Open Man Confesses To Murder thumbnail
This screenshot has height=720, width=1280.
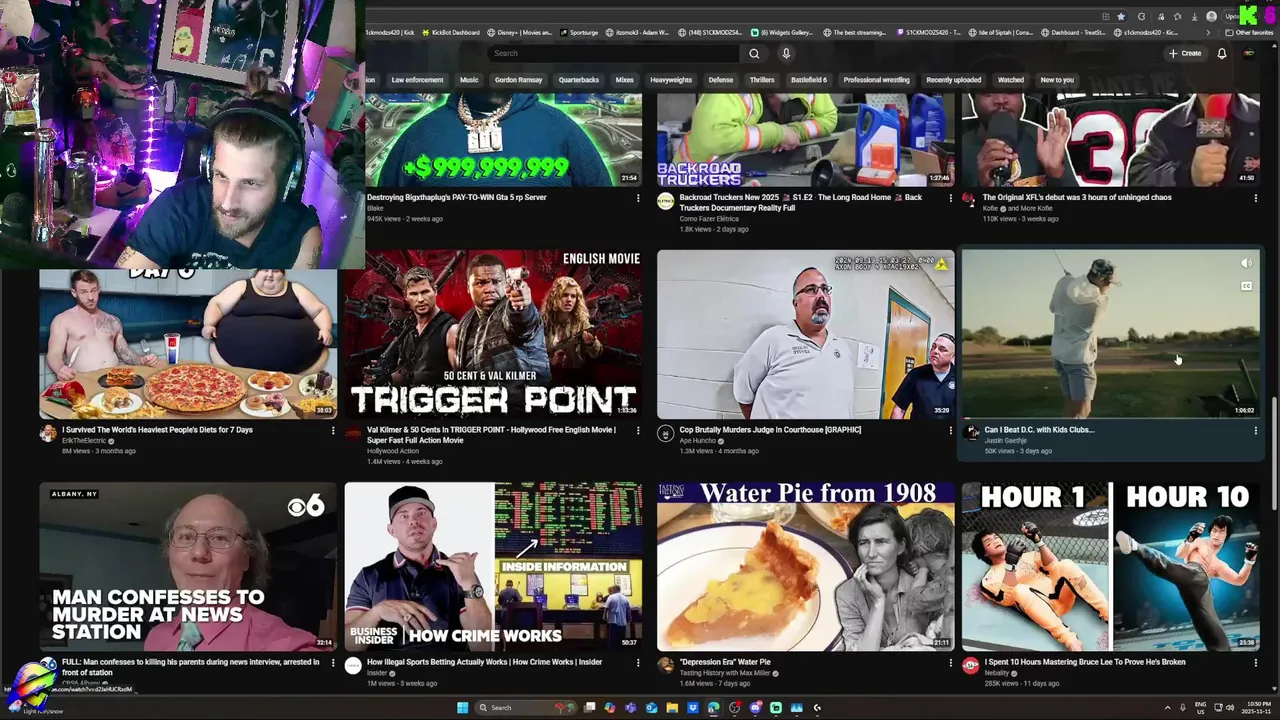click(x=188, y=567)
